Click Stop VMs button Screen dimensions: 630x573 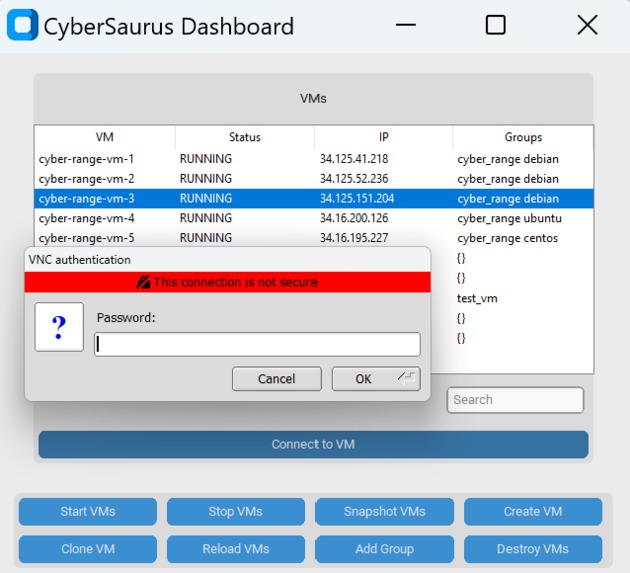[236, 512]
